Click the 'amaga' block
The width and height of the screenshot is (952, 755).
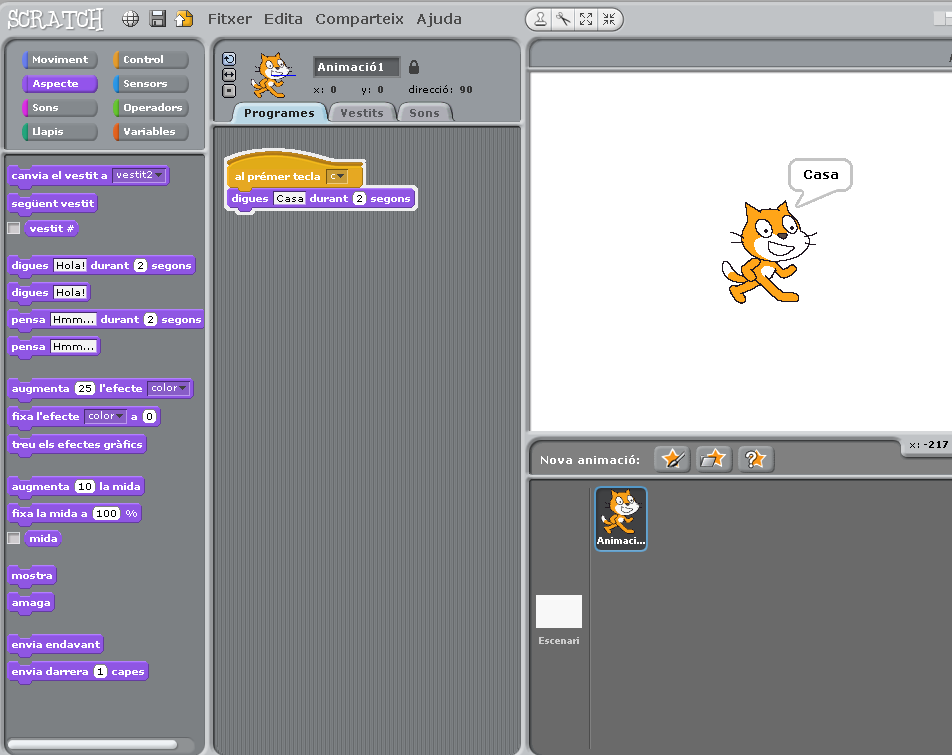coord(31,603)
